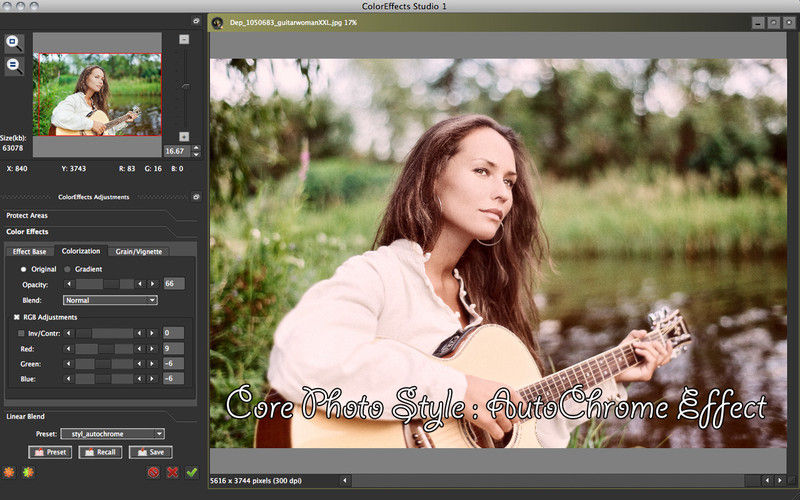
Task: Click the second magnifier icon with the equals sign
Action: click(14, 66)
